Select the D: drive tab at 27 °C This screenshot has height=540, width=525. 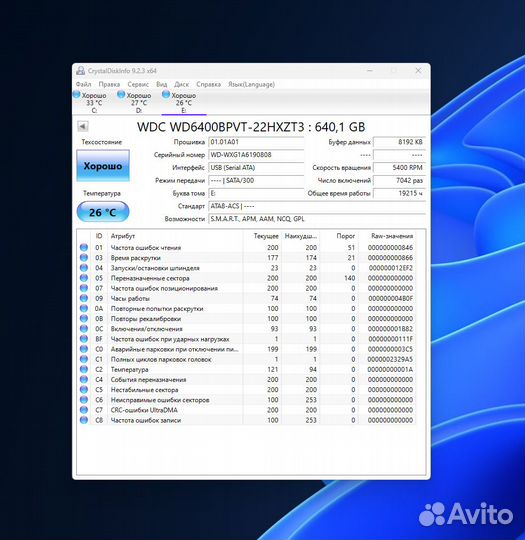point(135,103)
